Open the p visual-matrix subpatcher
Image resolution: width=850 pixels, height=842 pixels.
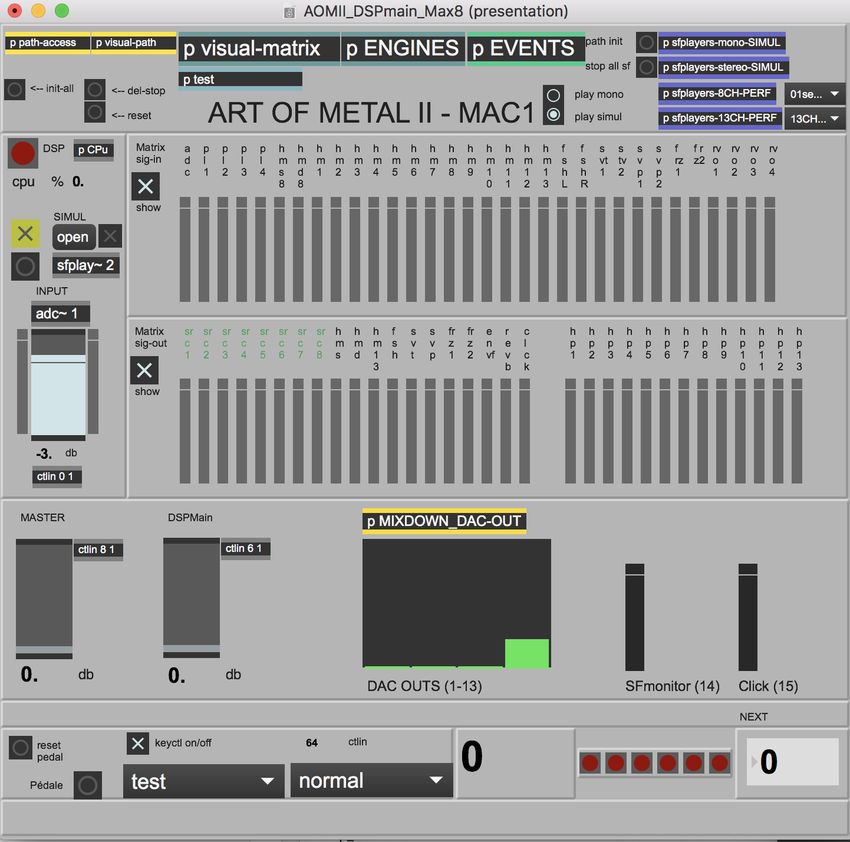coord(259,48)
